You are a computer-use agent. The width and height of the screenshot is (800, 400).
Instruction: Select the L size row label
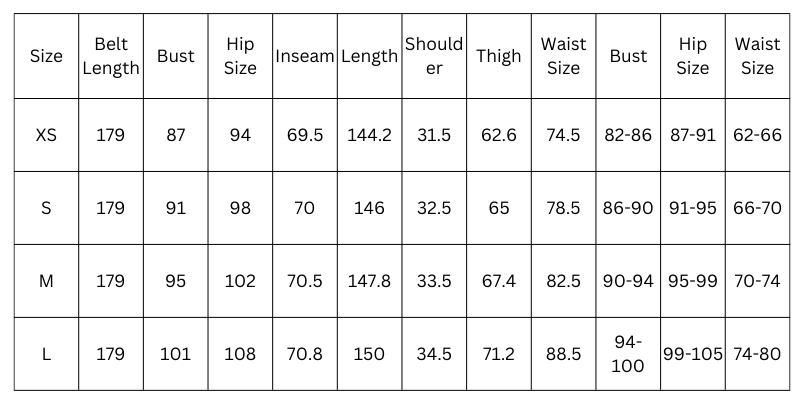click(x=46, y=354)
